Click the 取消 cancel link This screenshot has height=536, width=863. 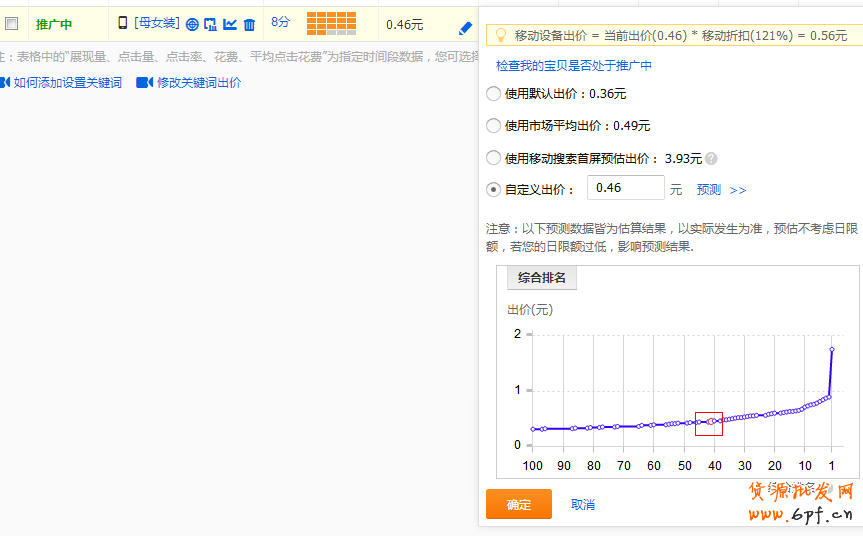582,505
